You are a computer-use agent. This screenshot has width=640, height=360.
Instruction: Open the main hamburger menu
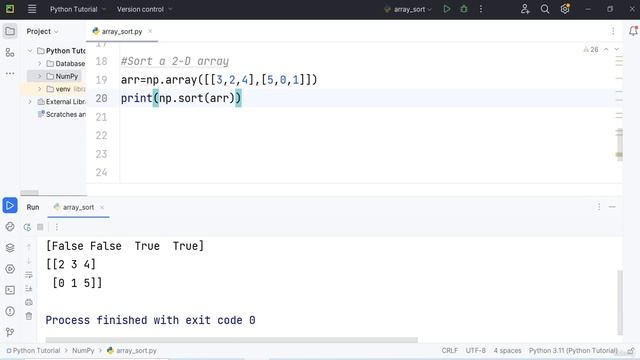(x=32, y=9)
